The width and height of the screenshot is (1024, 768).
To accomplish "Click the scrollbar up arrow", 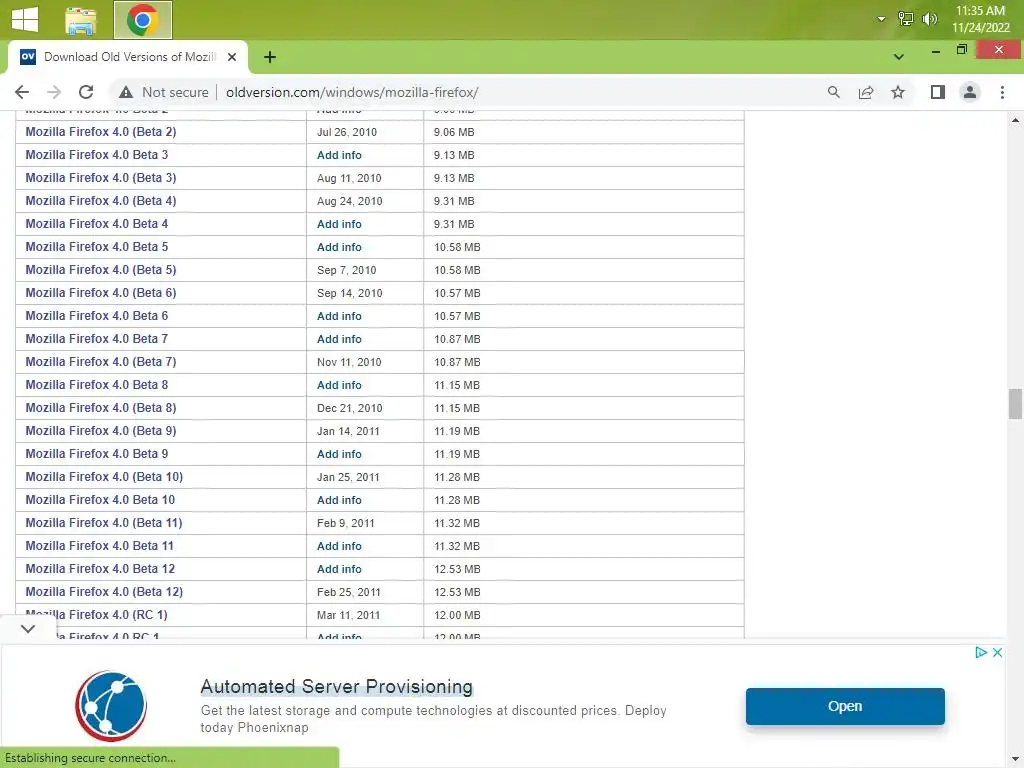I will (x=1015, y=120).
